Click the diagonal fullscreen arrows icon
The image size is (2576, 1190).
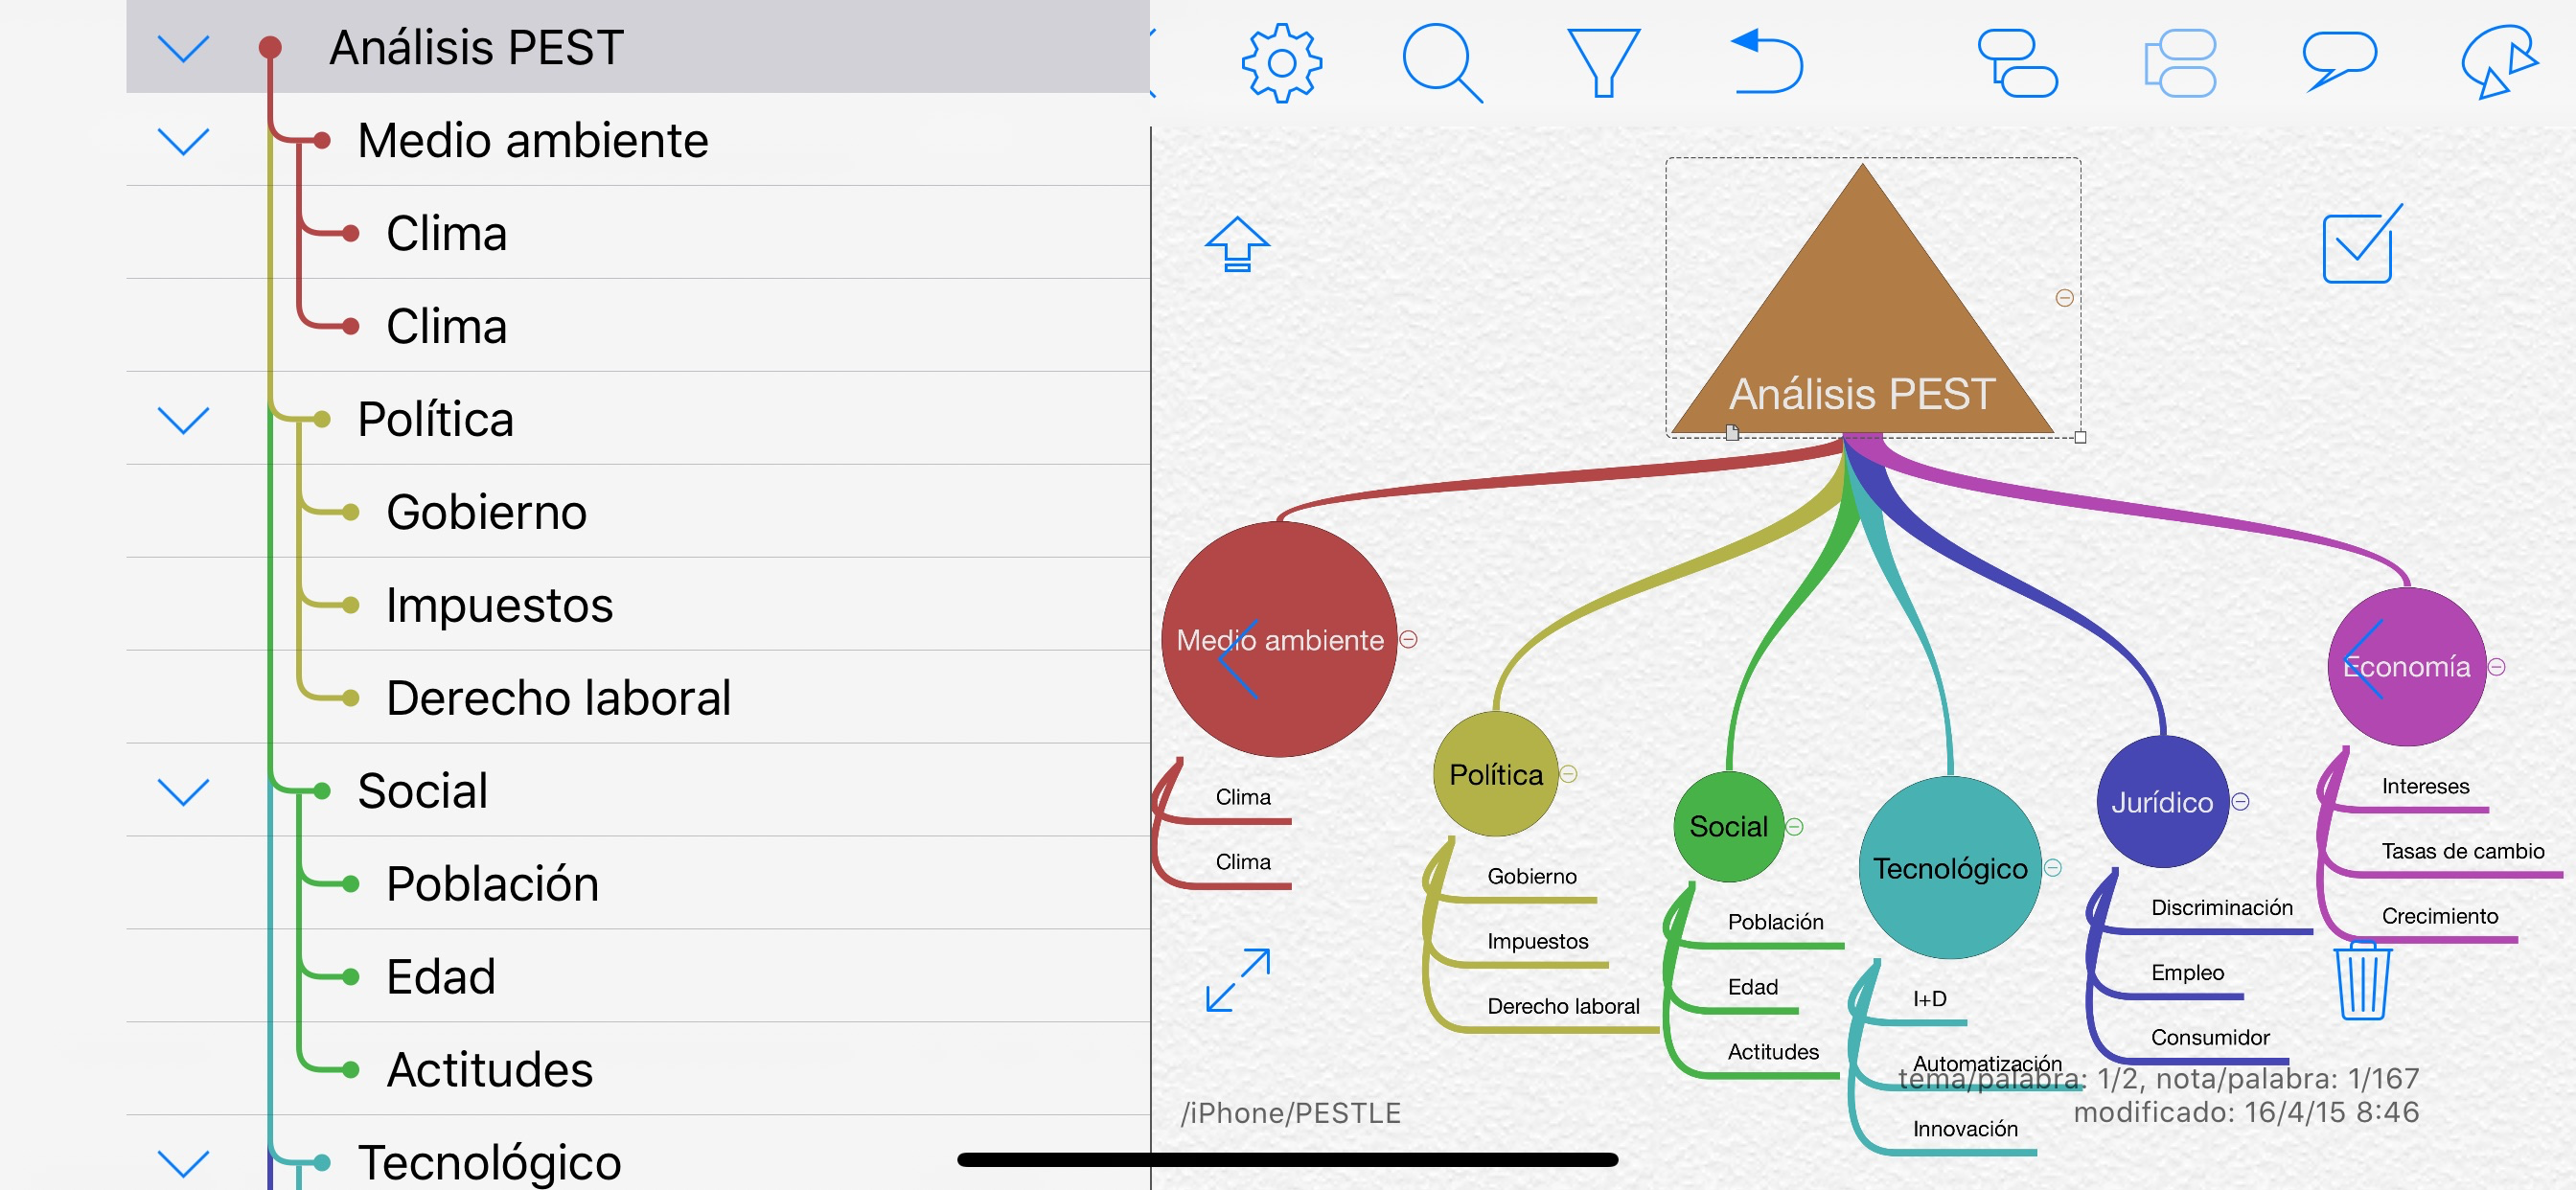(x=1238, y=980)
